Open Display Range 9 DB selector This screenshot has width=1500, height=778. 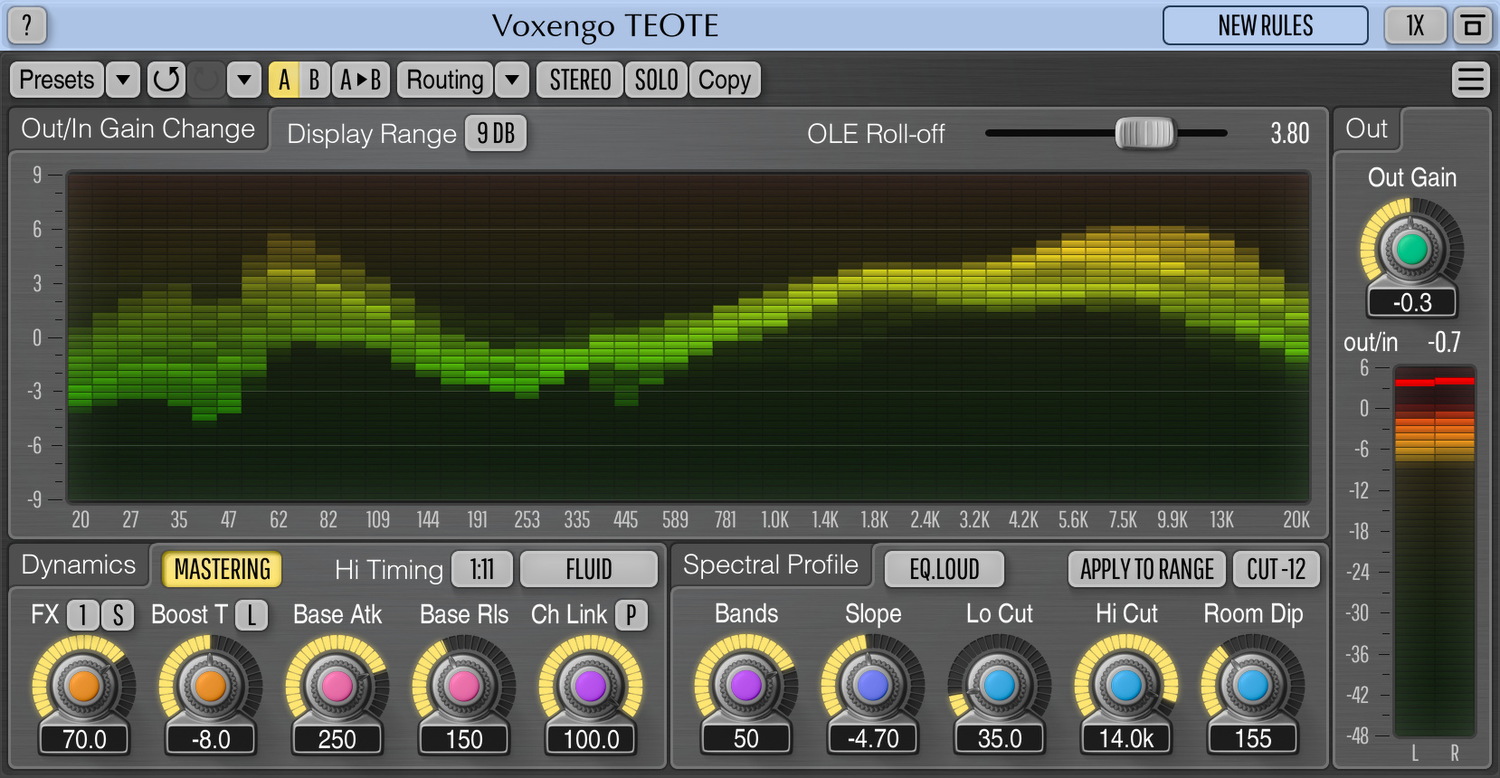(x=495, y=134)
